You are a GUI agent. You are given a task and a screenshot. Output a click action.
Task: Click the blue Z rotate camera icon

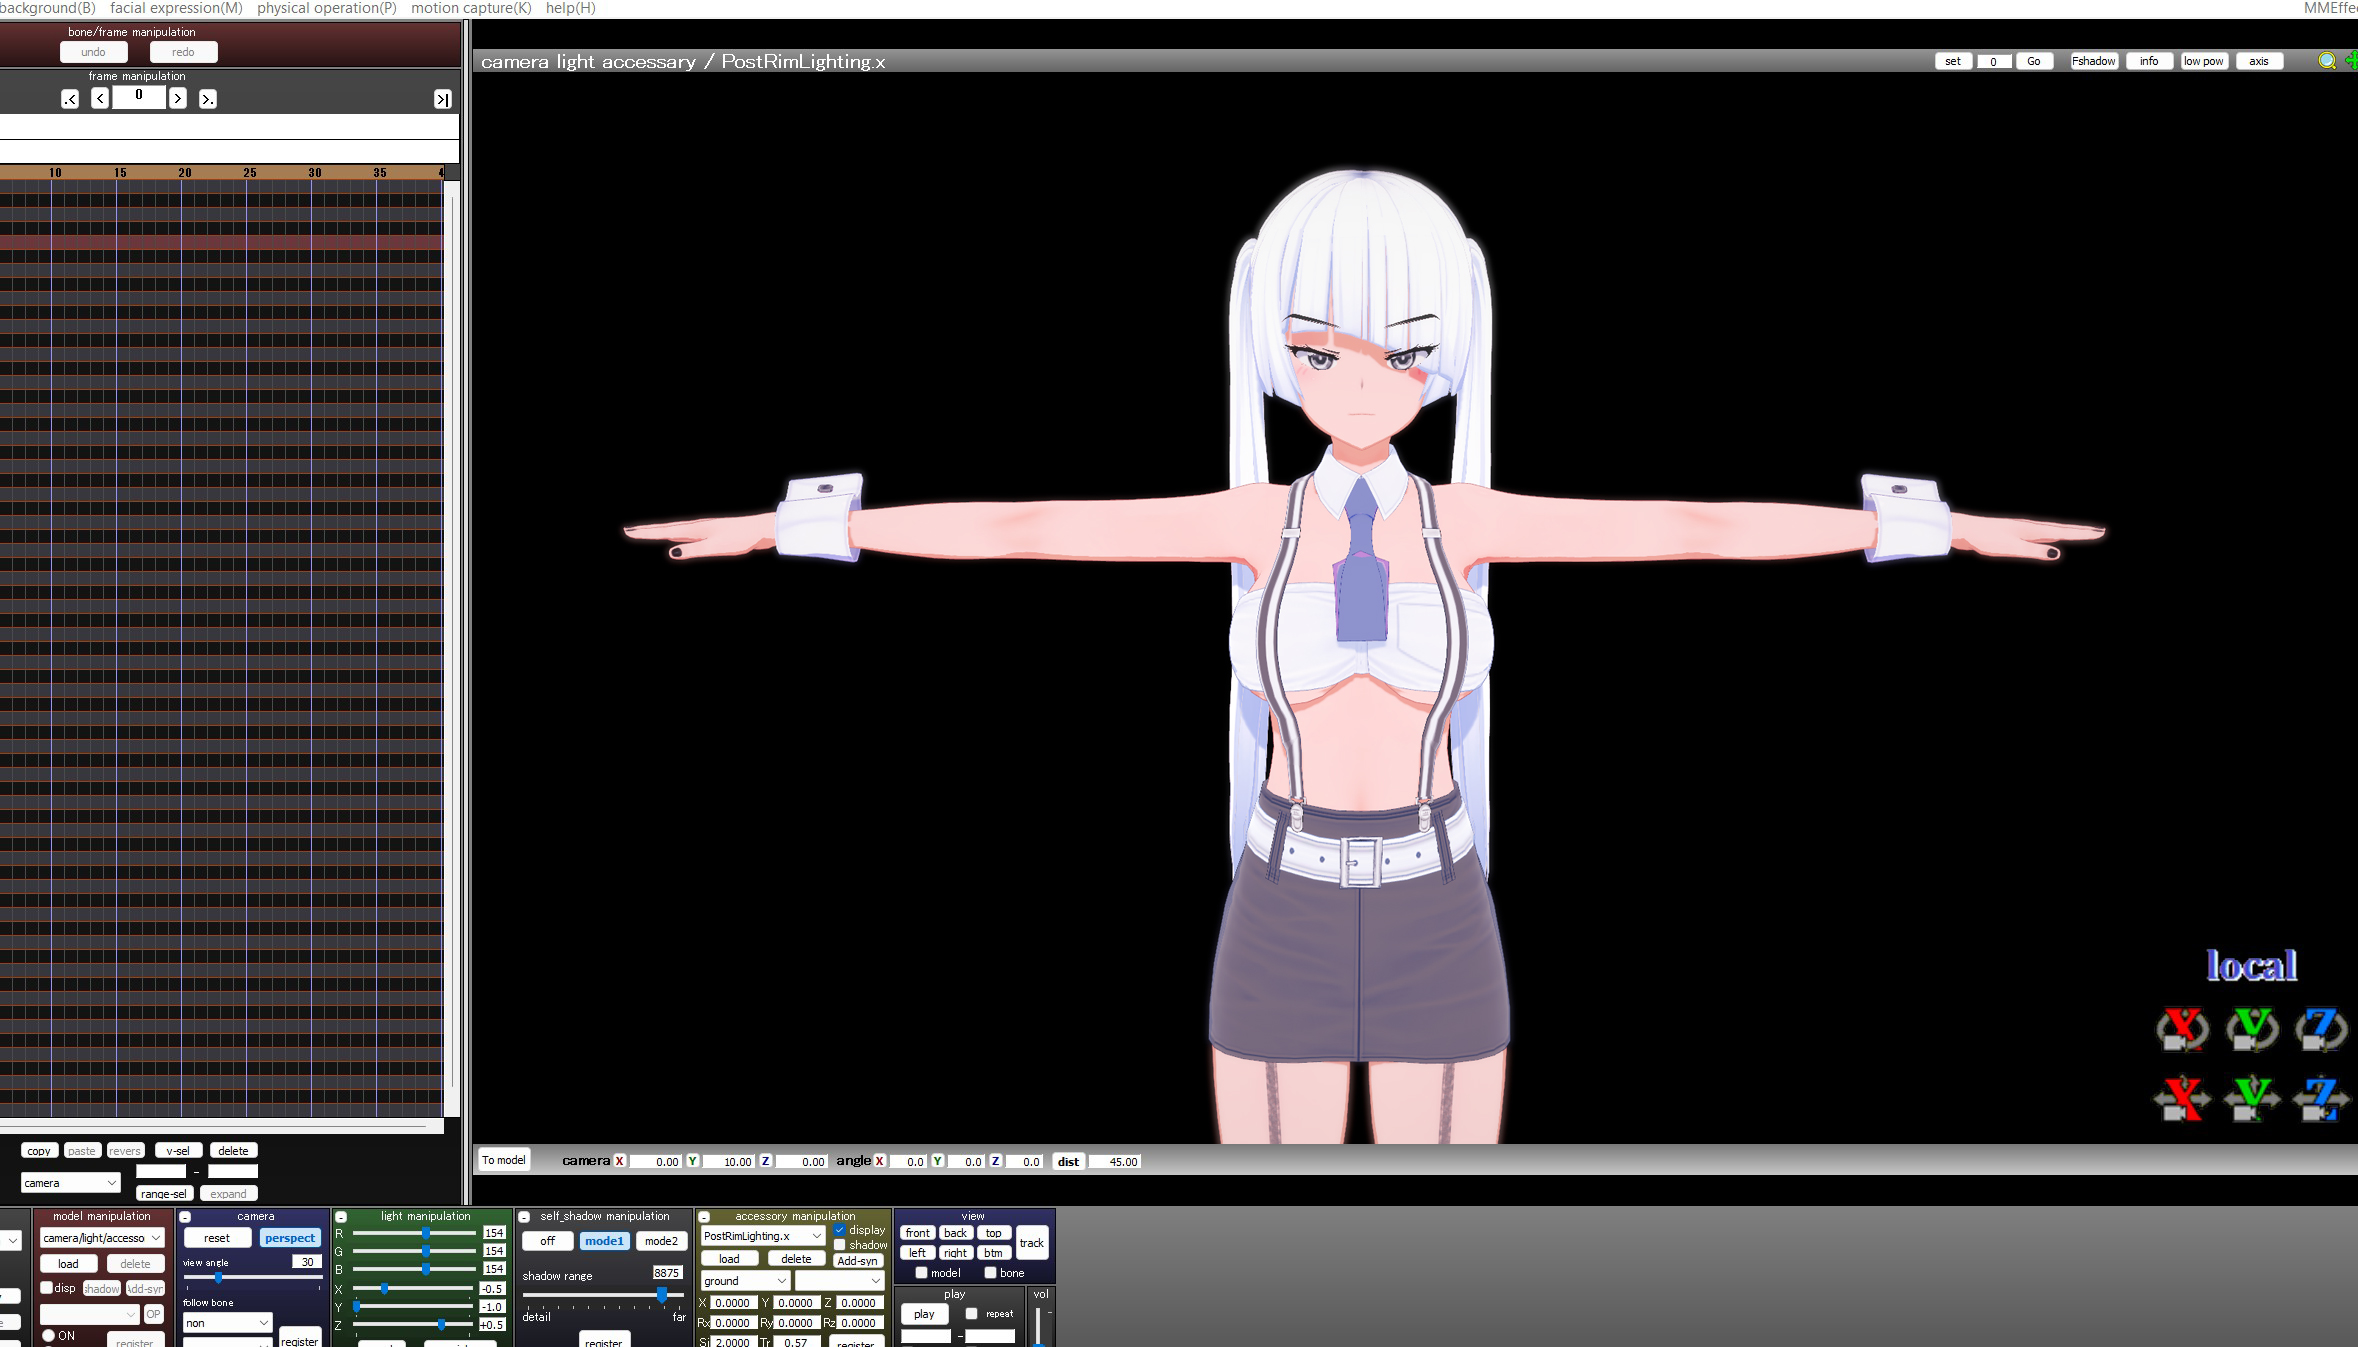(x=2320, y=1029)
